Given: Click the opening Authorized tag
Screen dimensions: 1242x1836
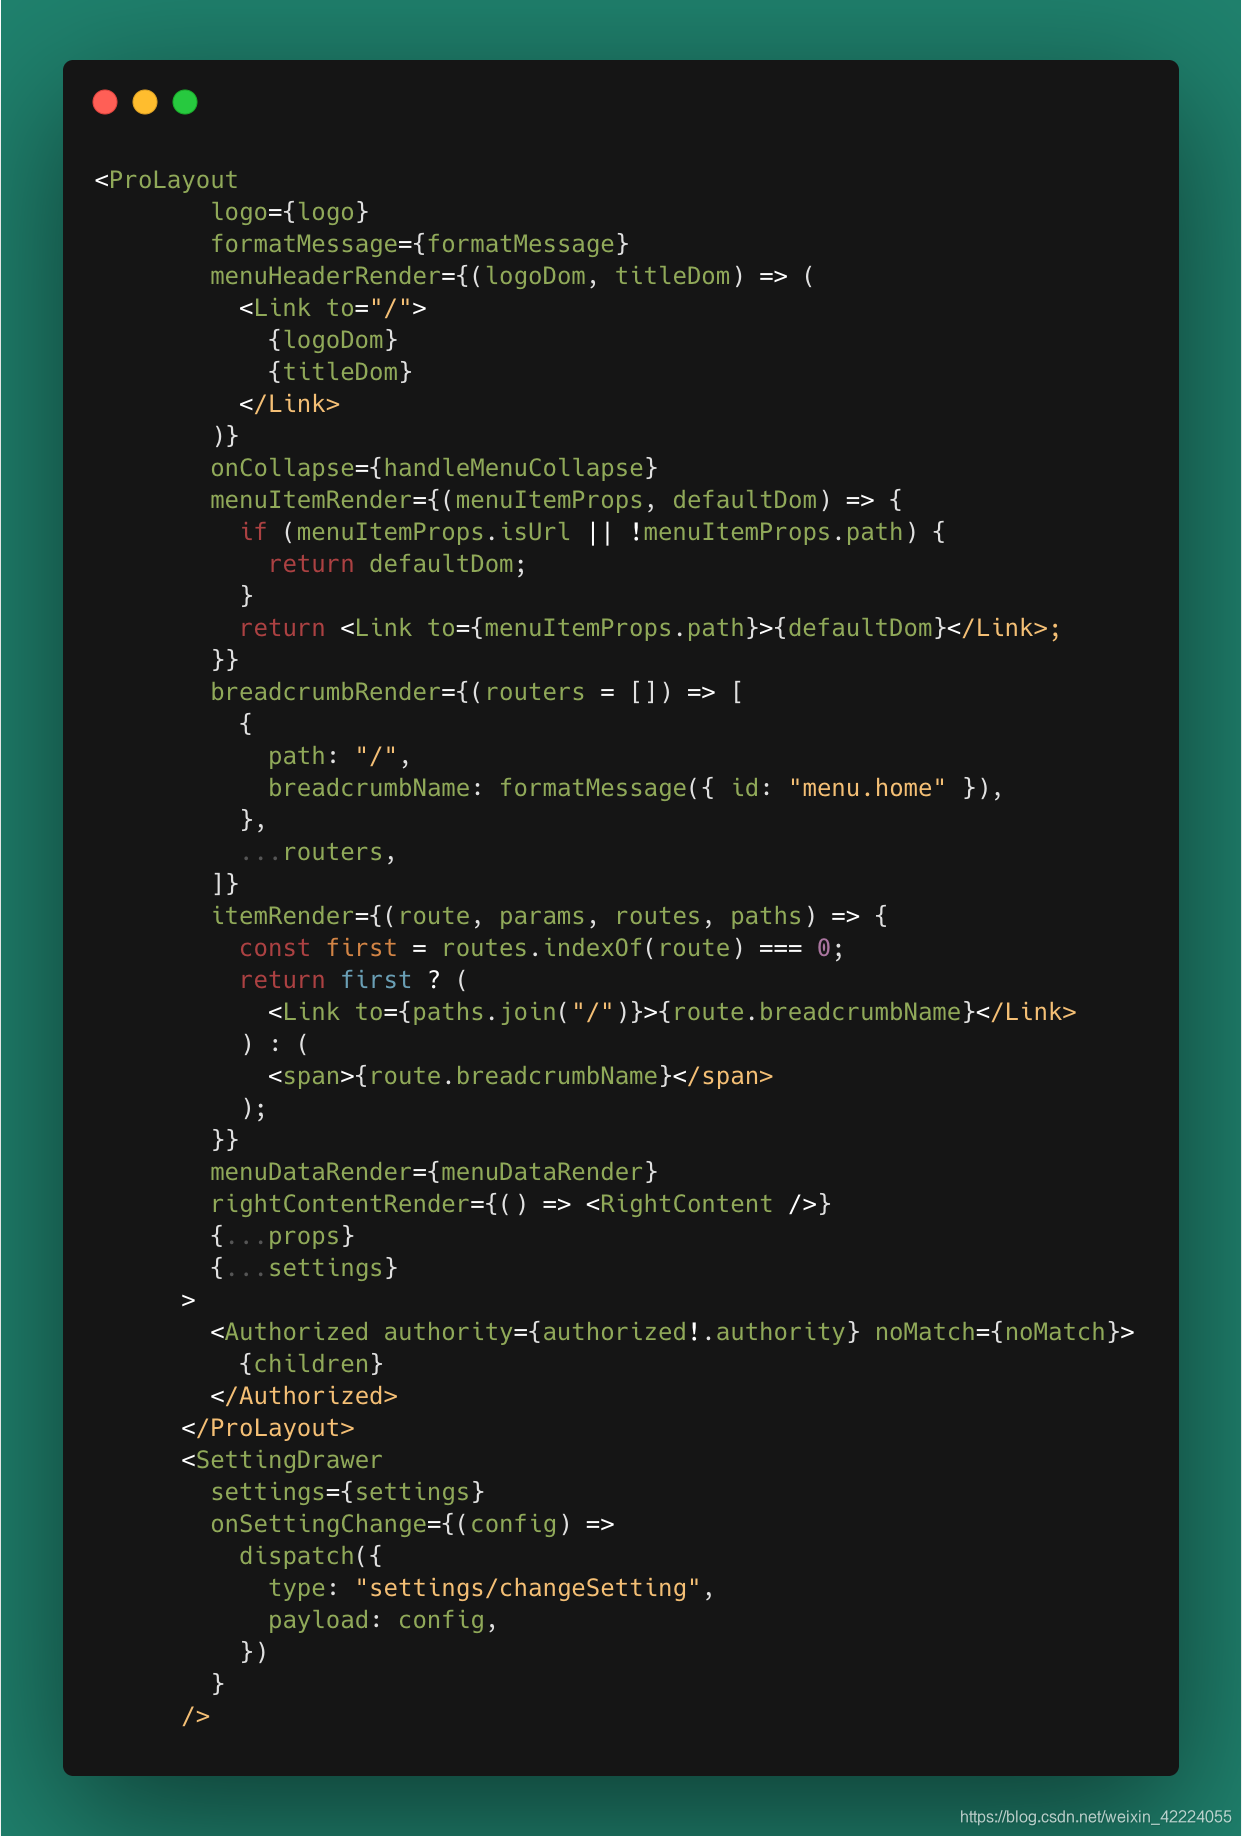Looking at the screenshot, I should [672, 1332].
